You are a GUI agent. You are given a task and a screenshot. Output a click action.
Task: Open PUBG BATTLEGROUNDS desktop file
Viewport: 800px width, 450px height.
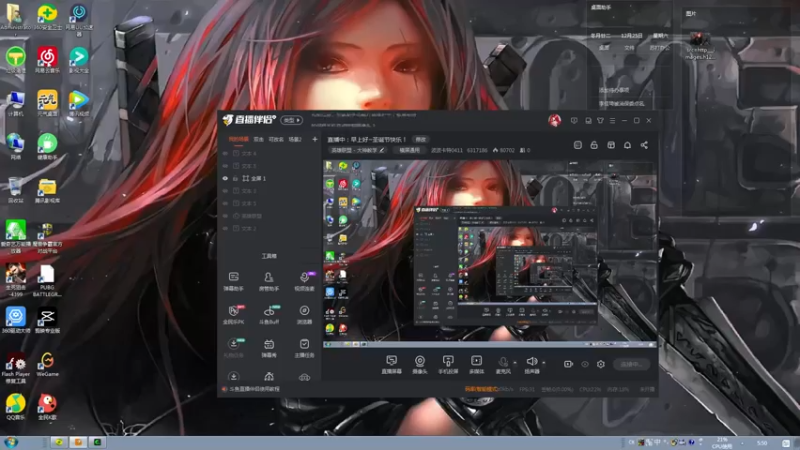[47, 280]
